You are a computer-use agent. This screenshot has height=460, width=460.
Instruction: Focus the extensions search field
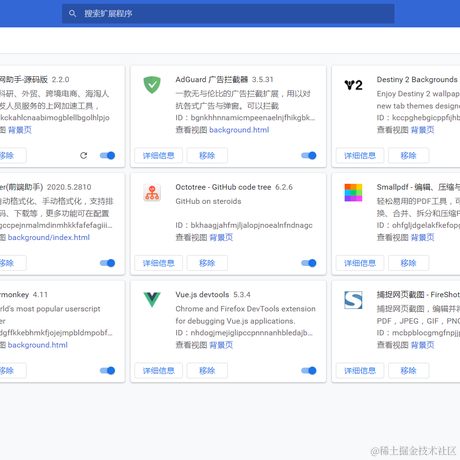[x=228, y=14]
